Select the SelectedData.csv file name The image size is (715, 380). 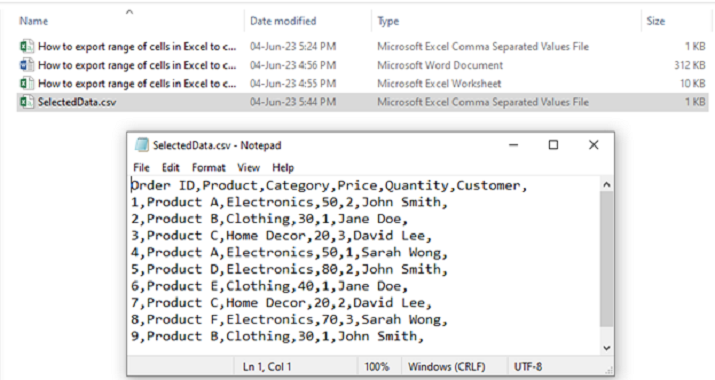77,102
